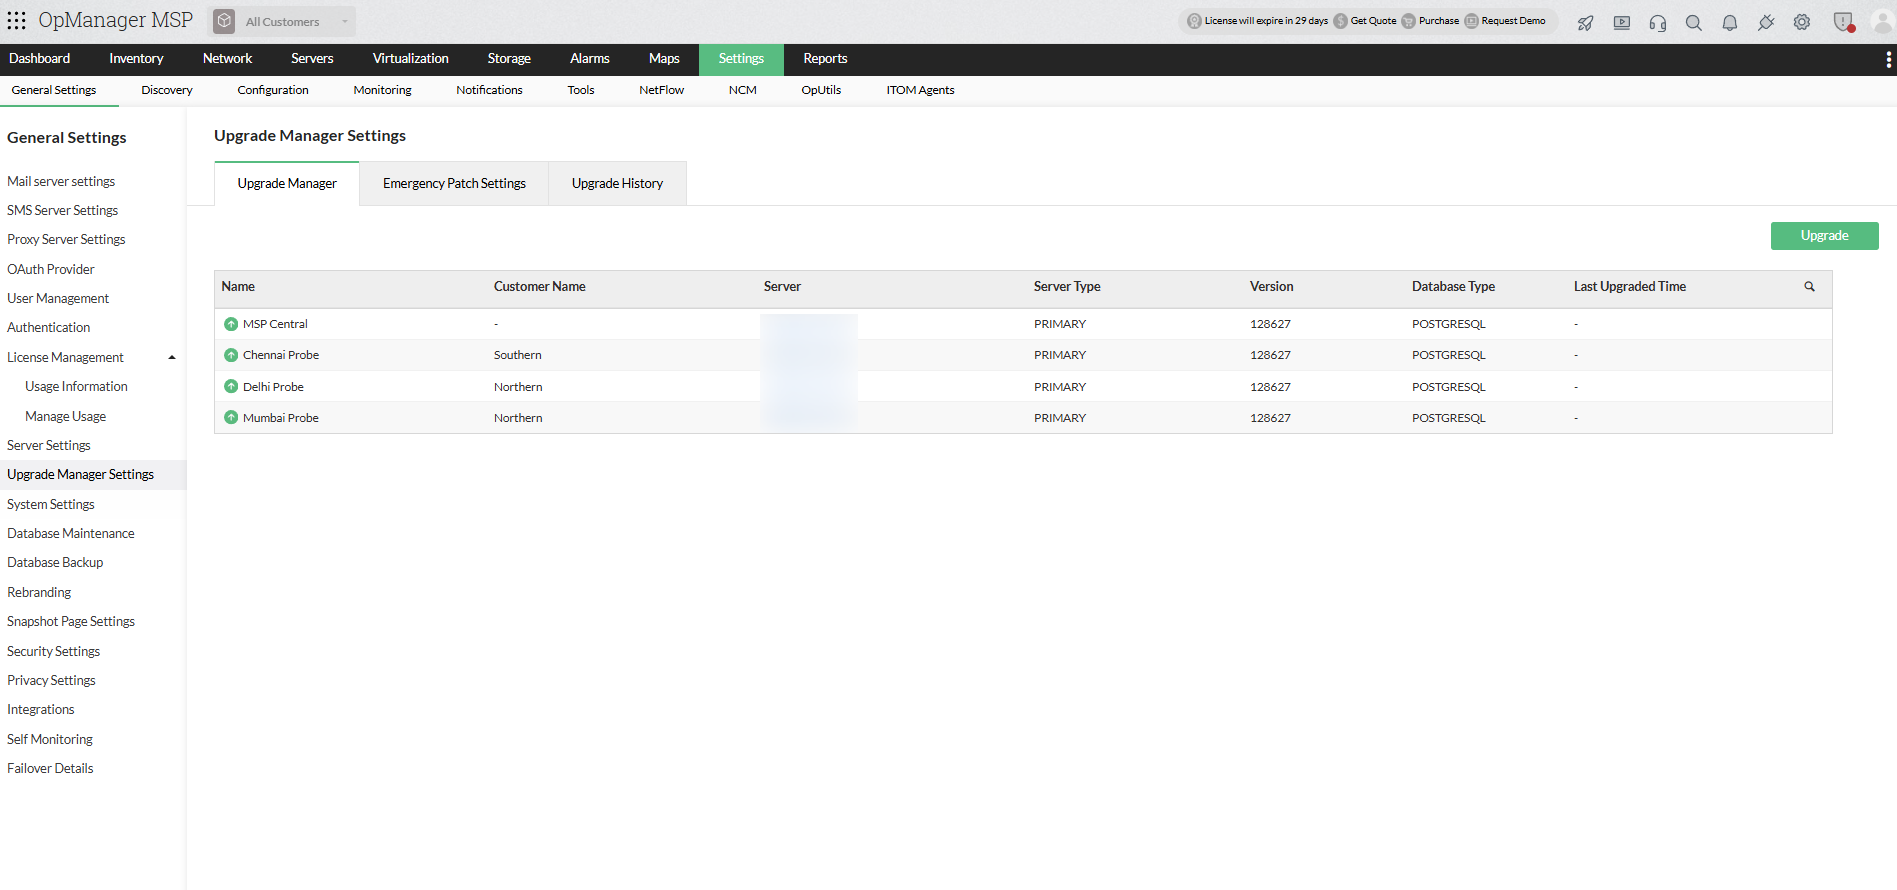Open the Discovery settings tab
The width and height of the screenshot is (1897, 890).
pos(167,90)
